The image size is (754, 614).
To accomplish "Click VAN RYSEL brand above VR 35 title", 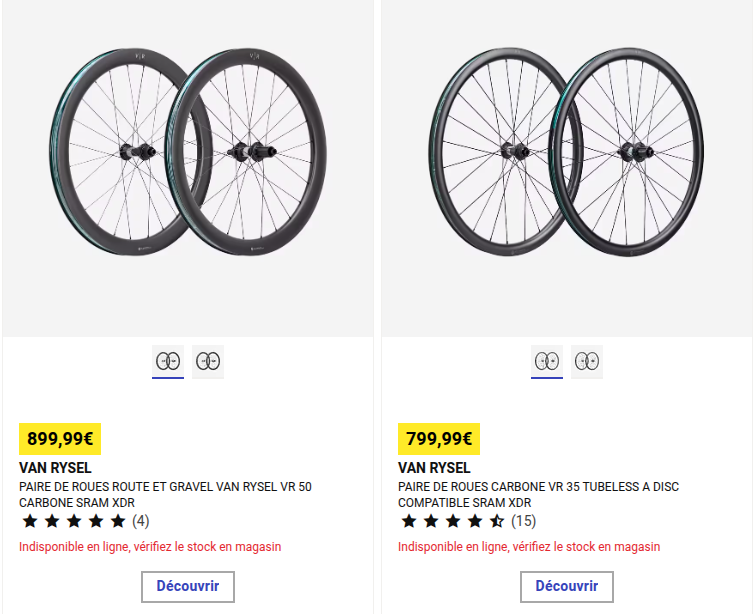I will pyautogui.click(x=434, y=467).
